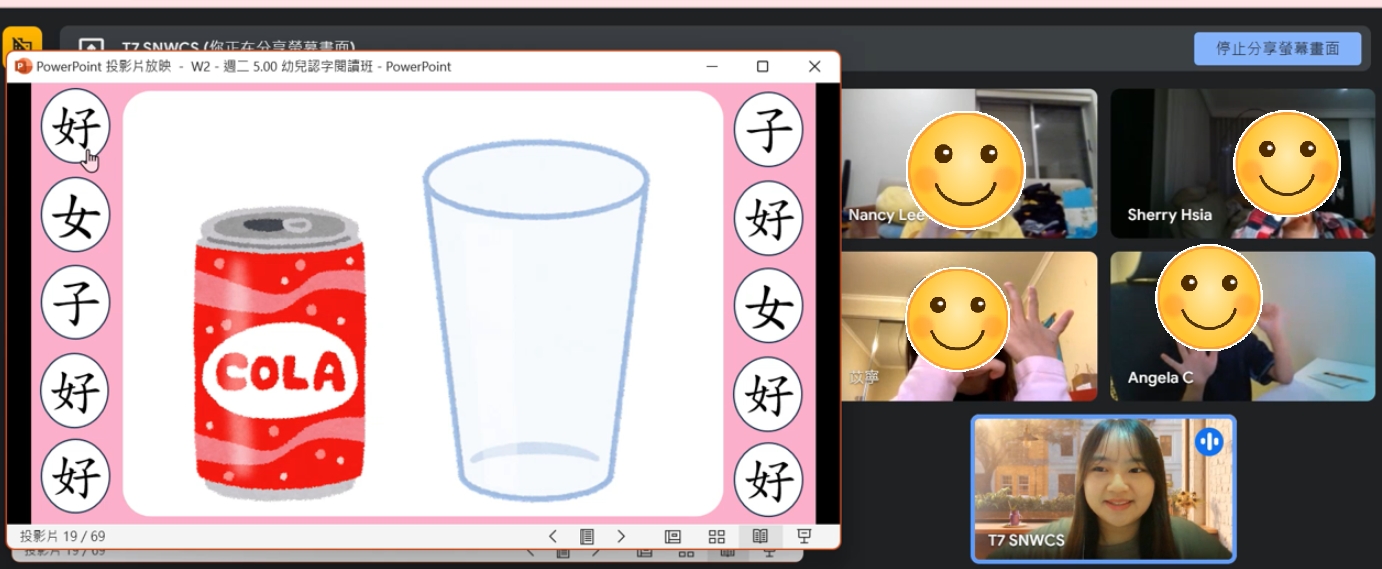Switch to Normal view icon

point(673,537)
